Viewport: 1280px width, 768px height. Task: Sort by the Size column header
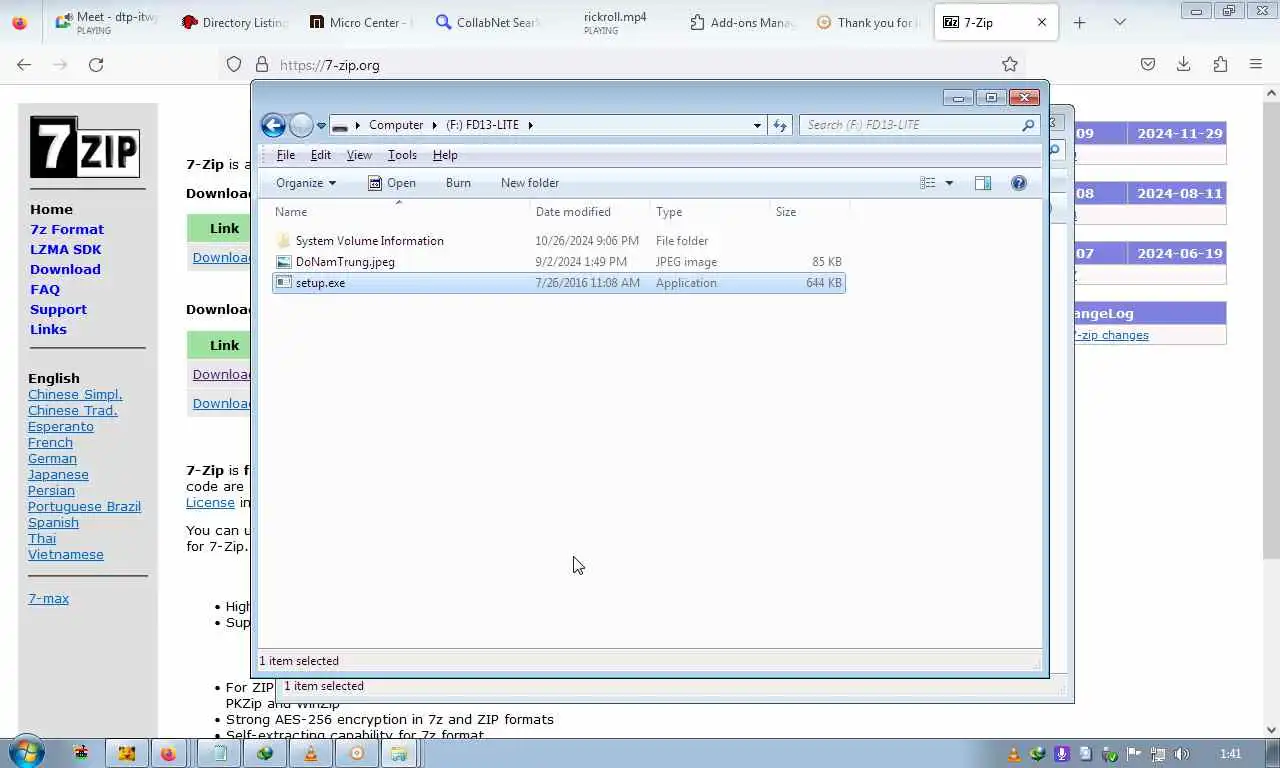click(810, 212)
